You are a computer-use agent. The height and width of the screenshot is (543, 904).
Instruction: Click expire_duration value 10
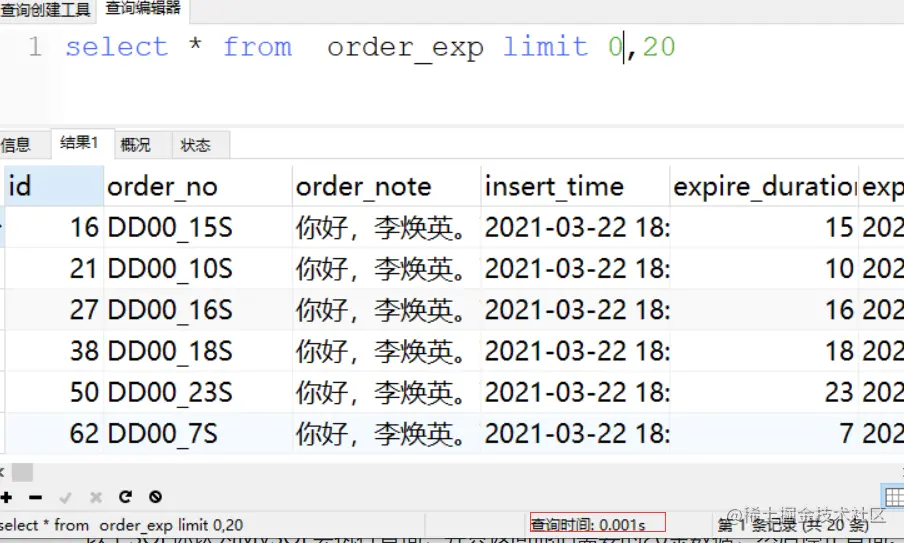764,269
